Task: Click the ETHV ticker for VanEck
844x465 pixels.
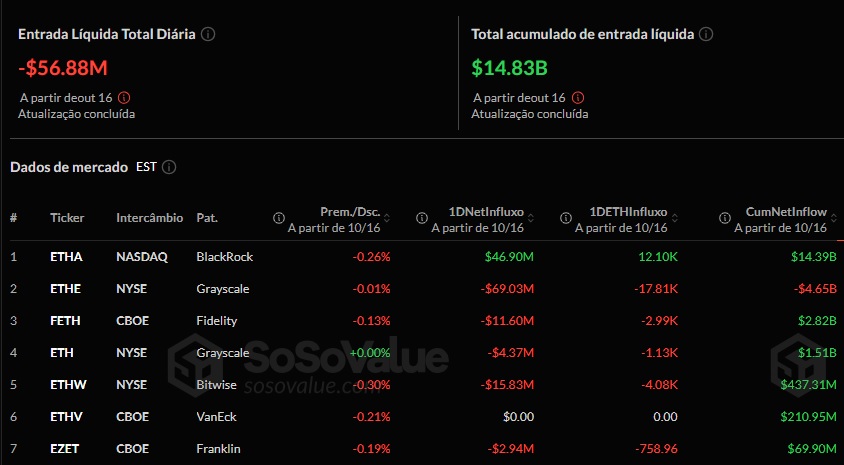Action: [66, 417]
